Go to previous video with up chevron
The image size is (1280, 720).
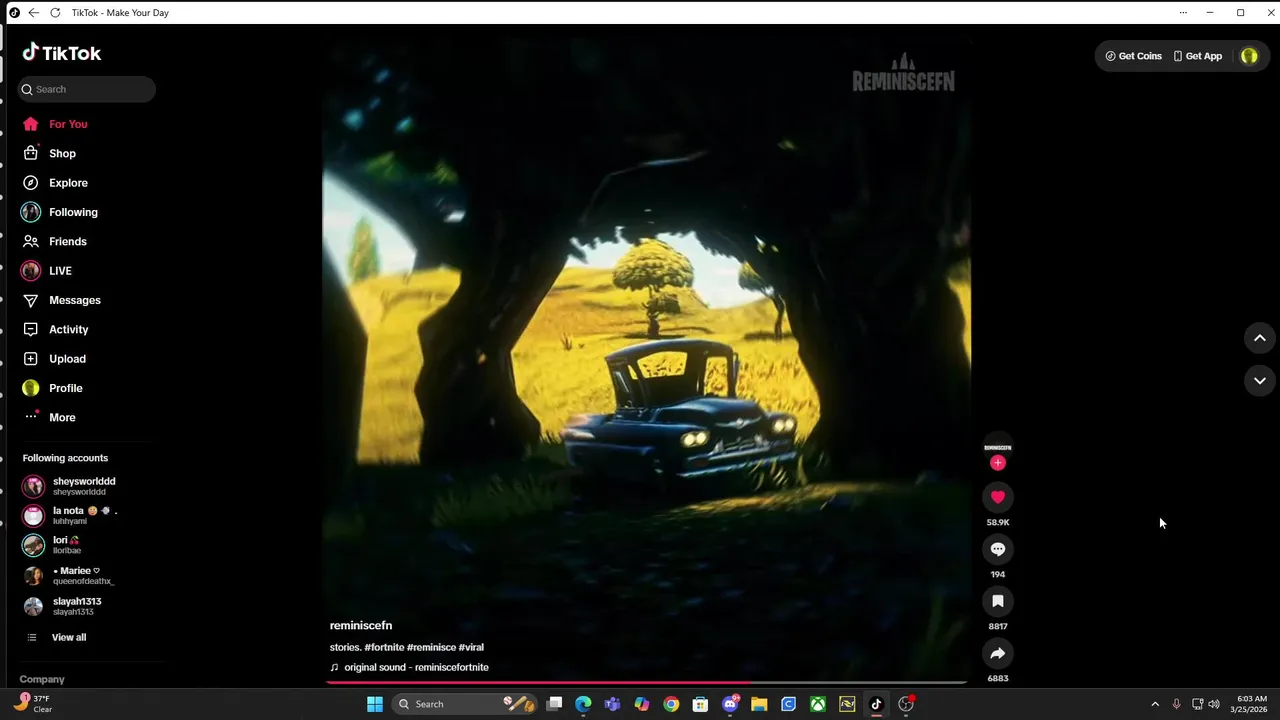(1260, 338)
